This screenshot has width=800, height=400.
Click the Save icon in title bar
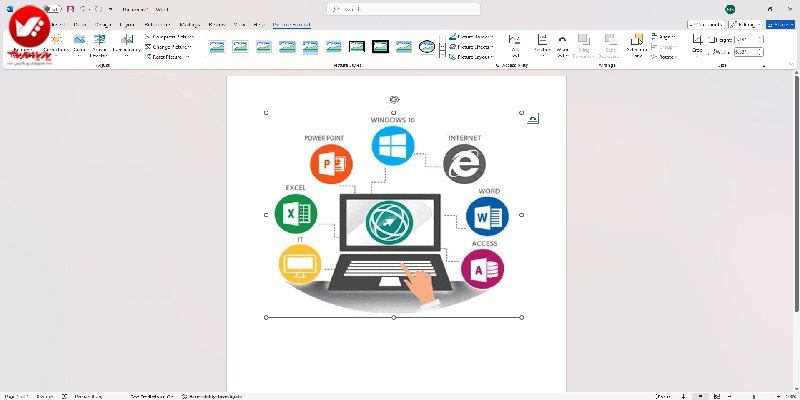(x=70, y=9)
